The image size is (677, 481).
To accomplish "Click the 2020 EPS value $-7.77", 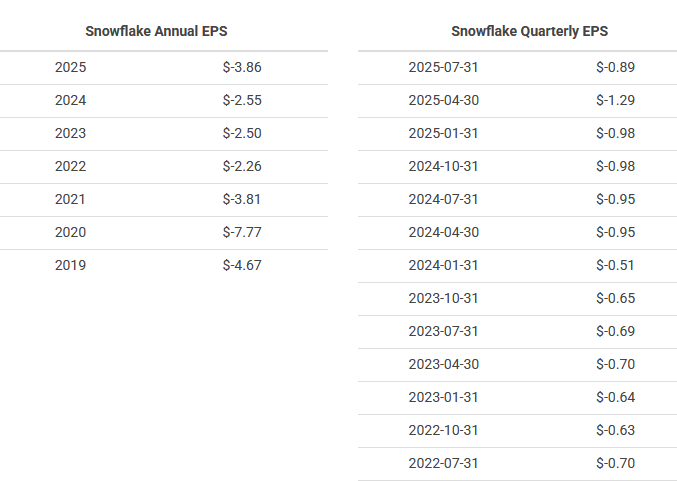I will pyautogui.click(x=242, y=233).
